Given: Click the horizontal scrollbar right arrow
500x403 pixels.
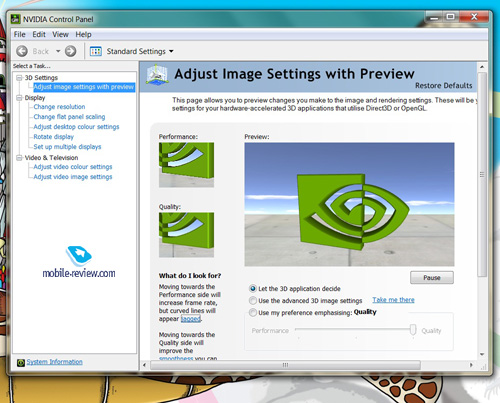Looking at the screenshot, I should (x=471, y=365).
